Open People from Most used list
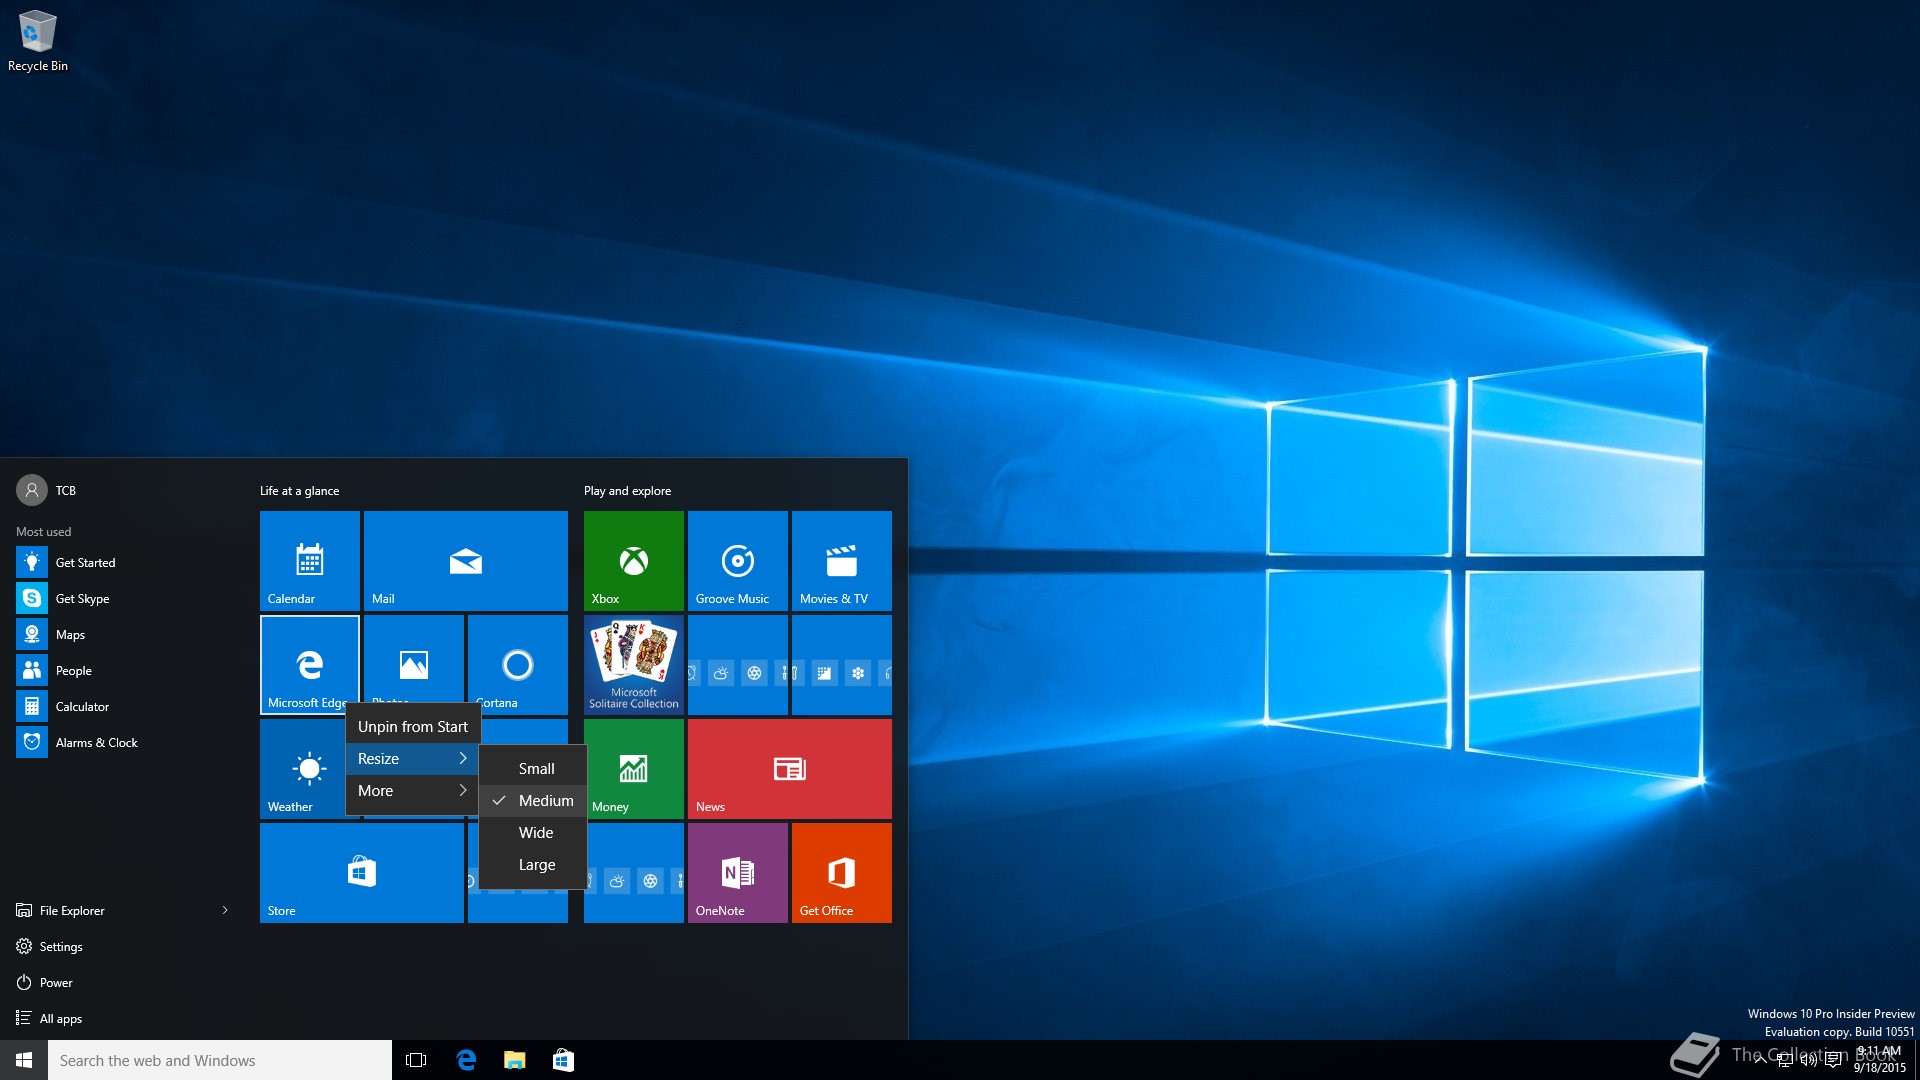The height and width of the screenshot is (1080, 1920). pos(124,671)
